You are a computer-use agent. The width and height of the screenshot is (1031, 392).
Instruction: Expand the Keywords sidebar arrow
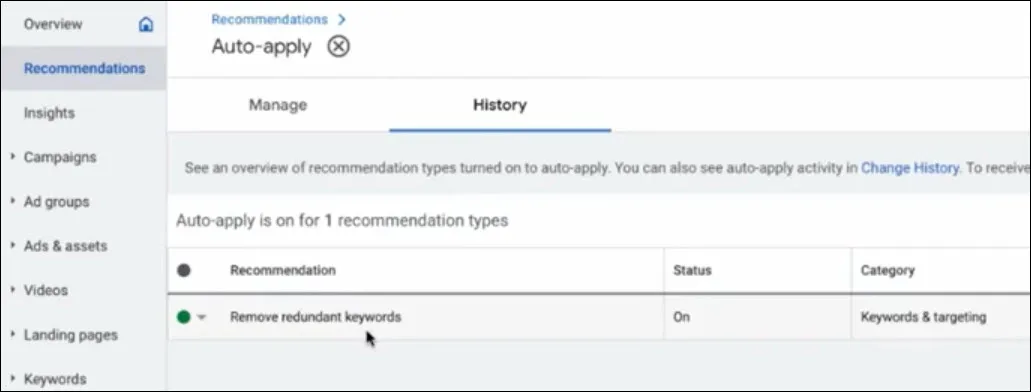tap(12, 379)
